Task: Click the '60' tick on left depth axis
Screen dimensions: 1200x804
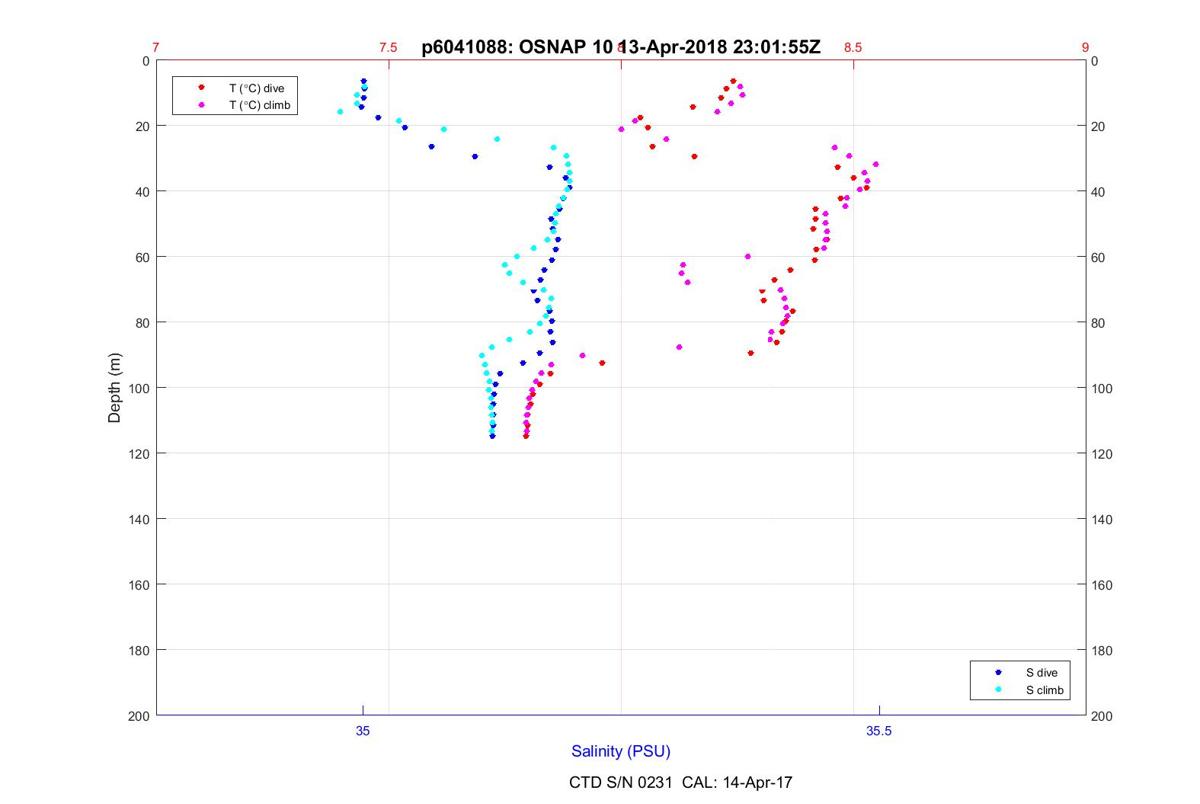Action: point(143,257)
